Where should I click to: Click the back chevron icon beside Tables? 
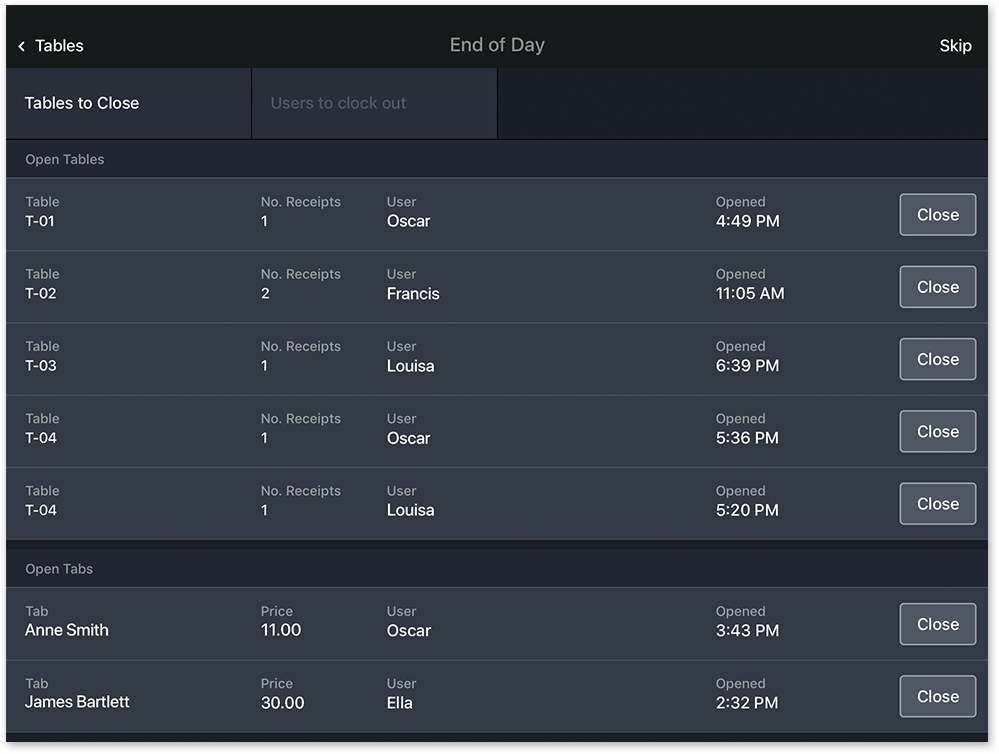pyautogui.click(x=21, y=46)
